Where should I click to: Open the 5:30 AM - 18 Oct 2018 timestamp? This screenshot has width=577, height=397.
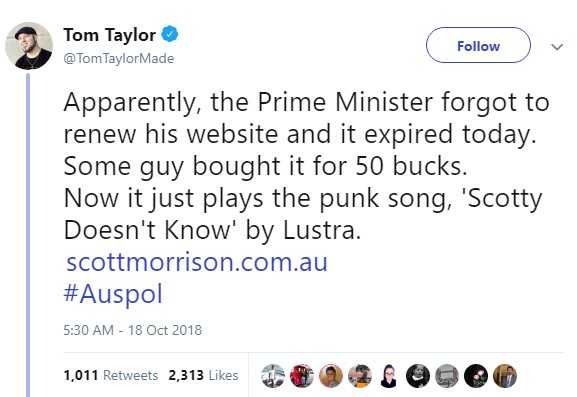(132, 330)
